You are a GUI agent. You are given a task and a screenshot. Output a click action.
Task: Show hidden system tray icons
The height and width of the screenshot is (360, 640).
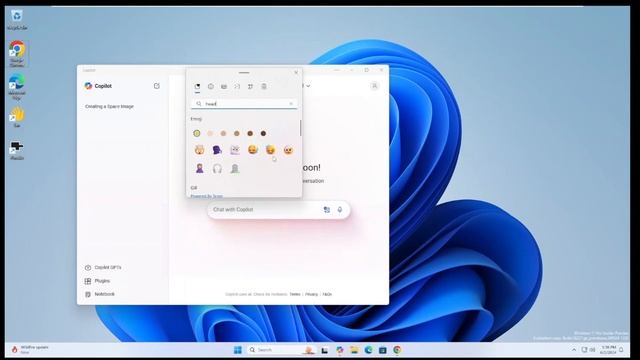[574, 350]
